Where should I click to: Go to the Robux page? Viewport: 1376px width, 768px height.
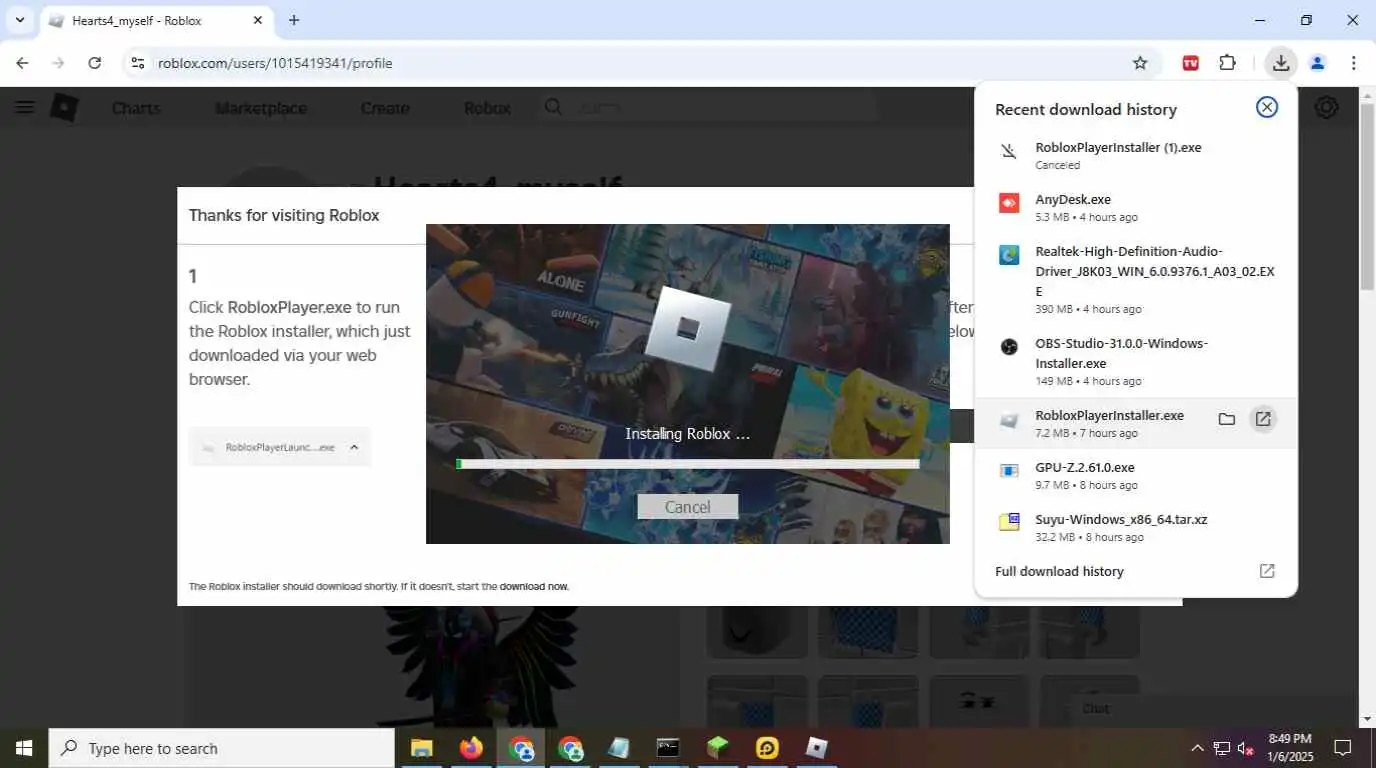(x=487, y=108)
